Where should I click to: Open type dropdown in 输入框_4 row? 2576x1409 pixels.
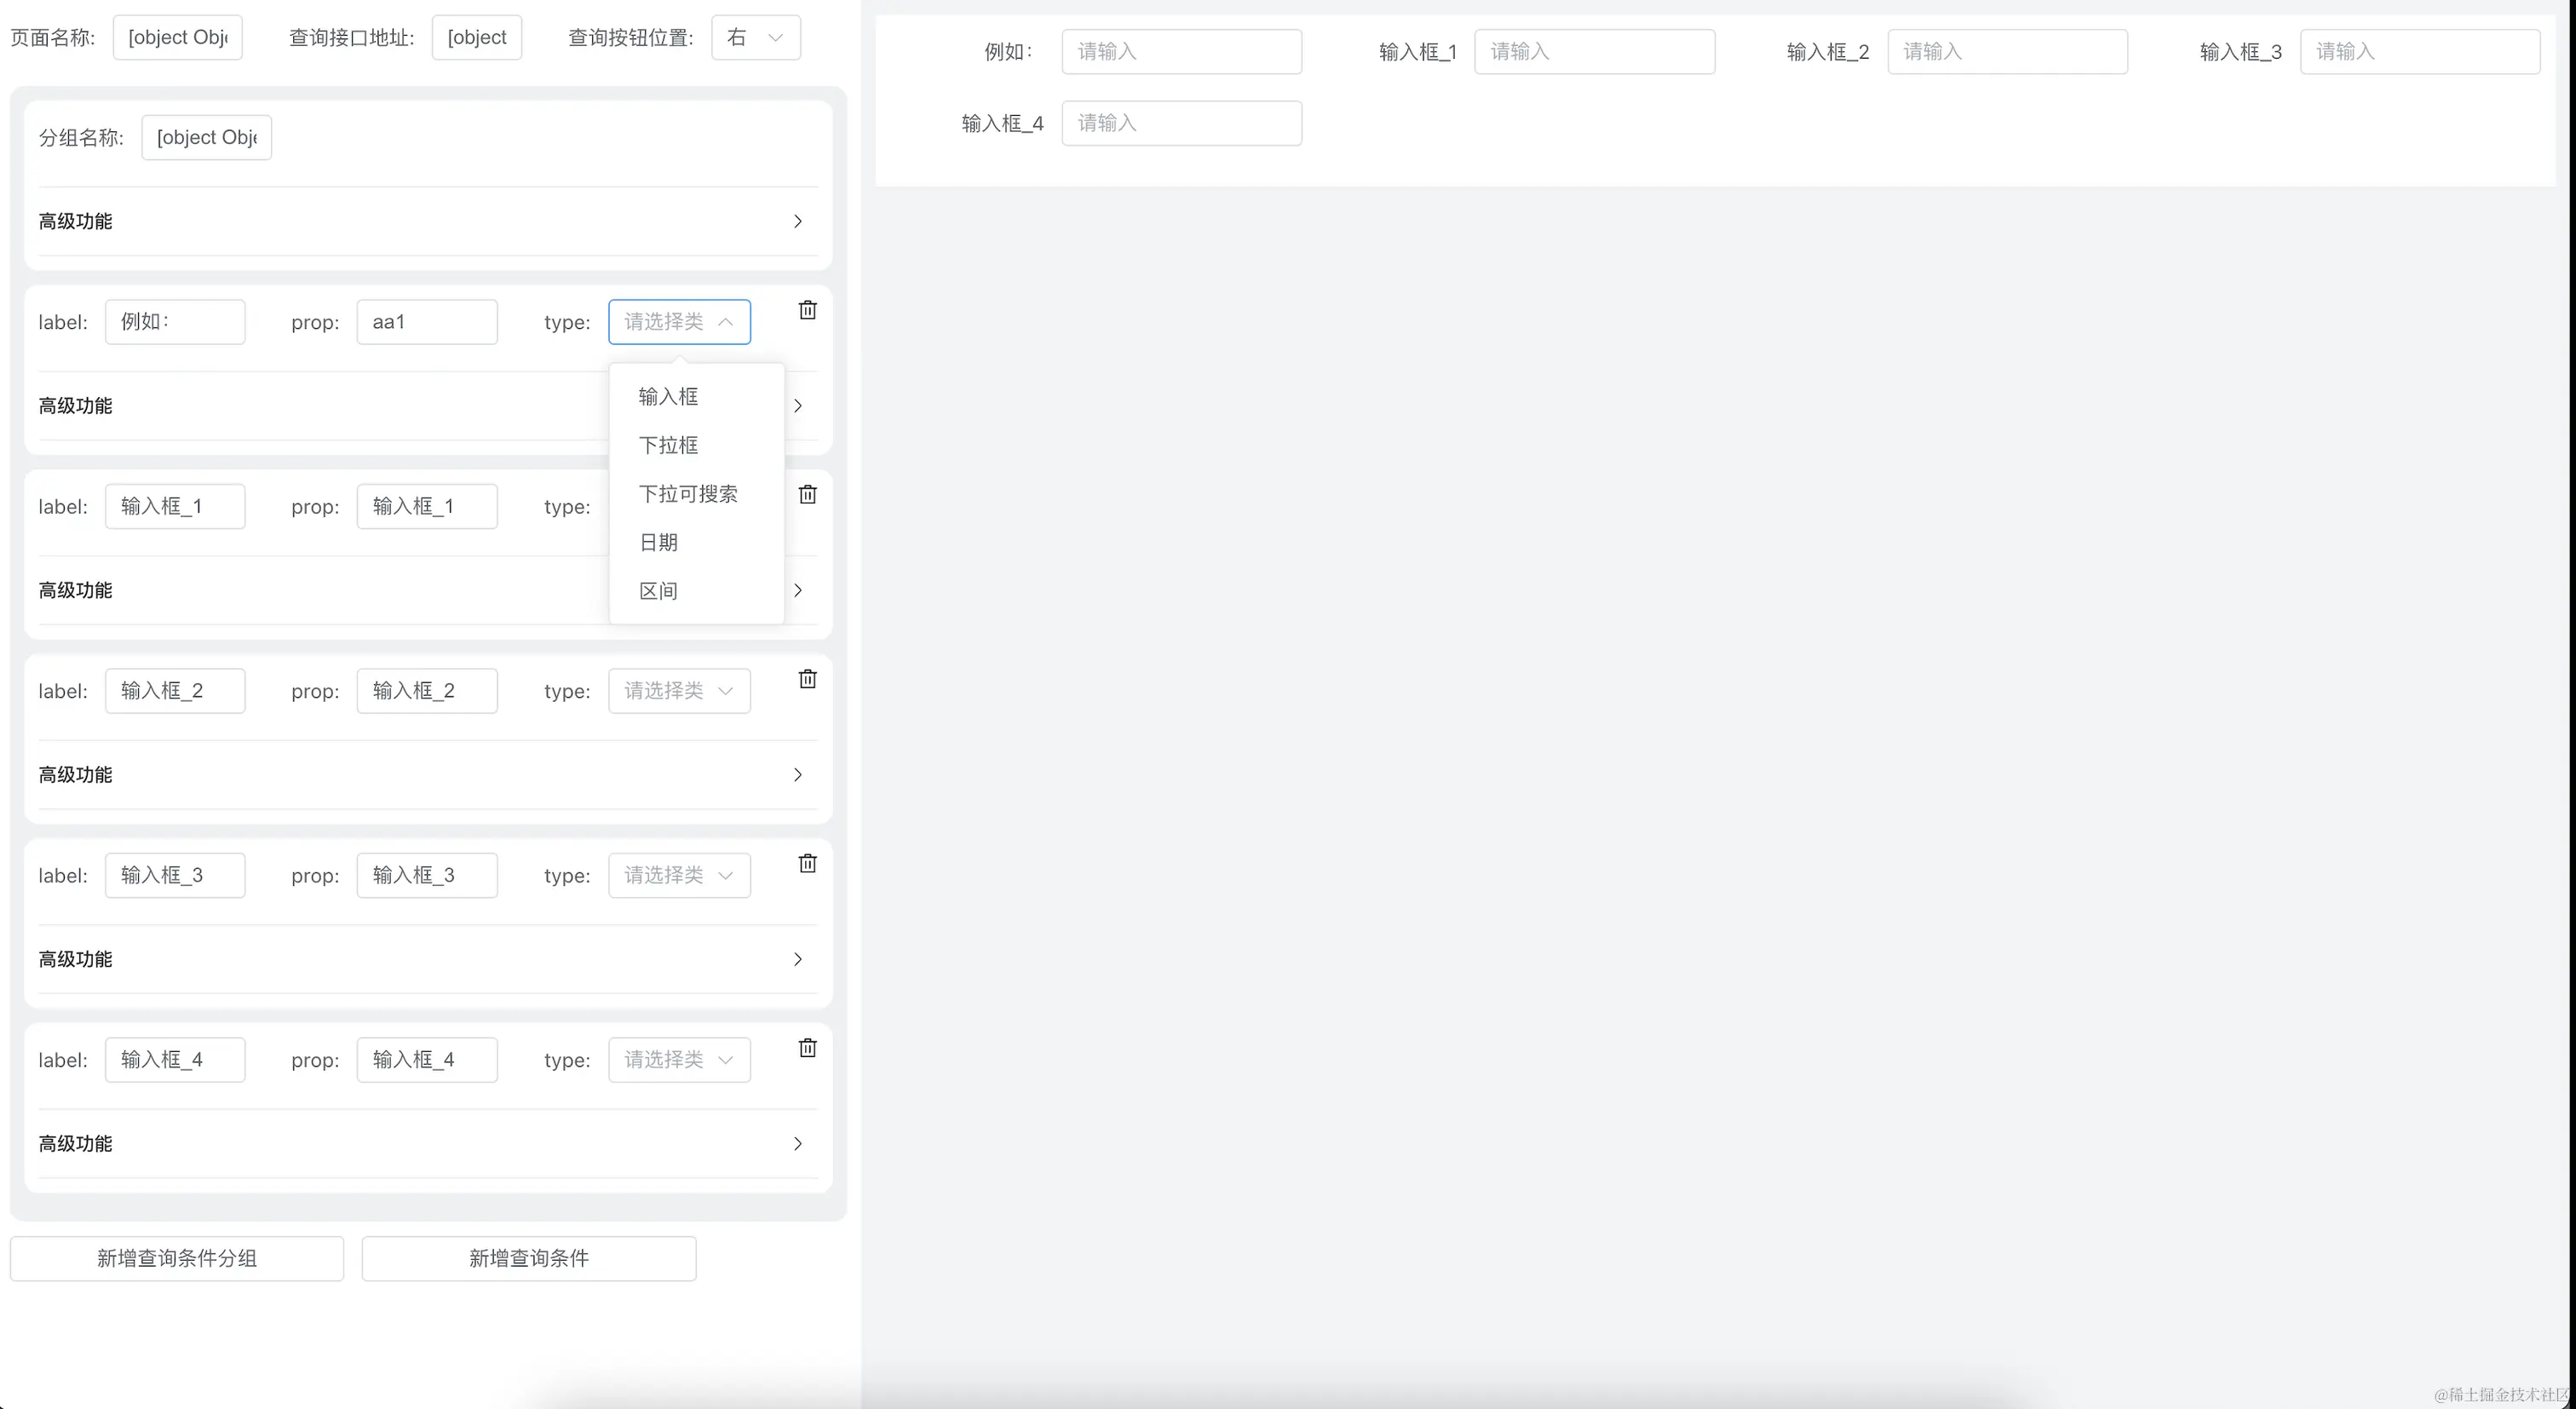click(679, 1060)
